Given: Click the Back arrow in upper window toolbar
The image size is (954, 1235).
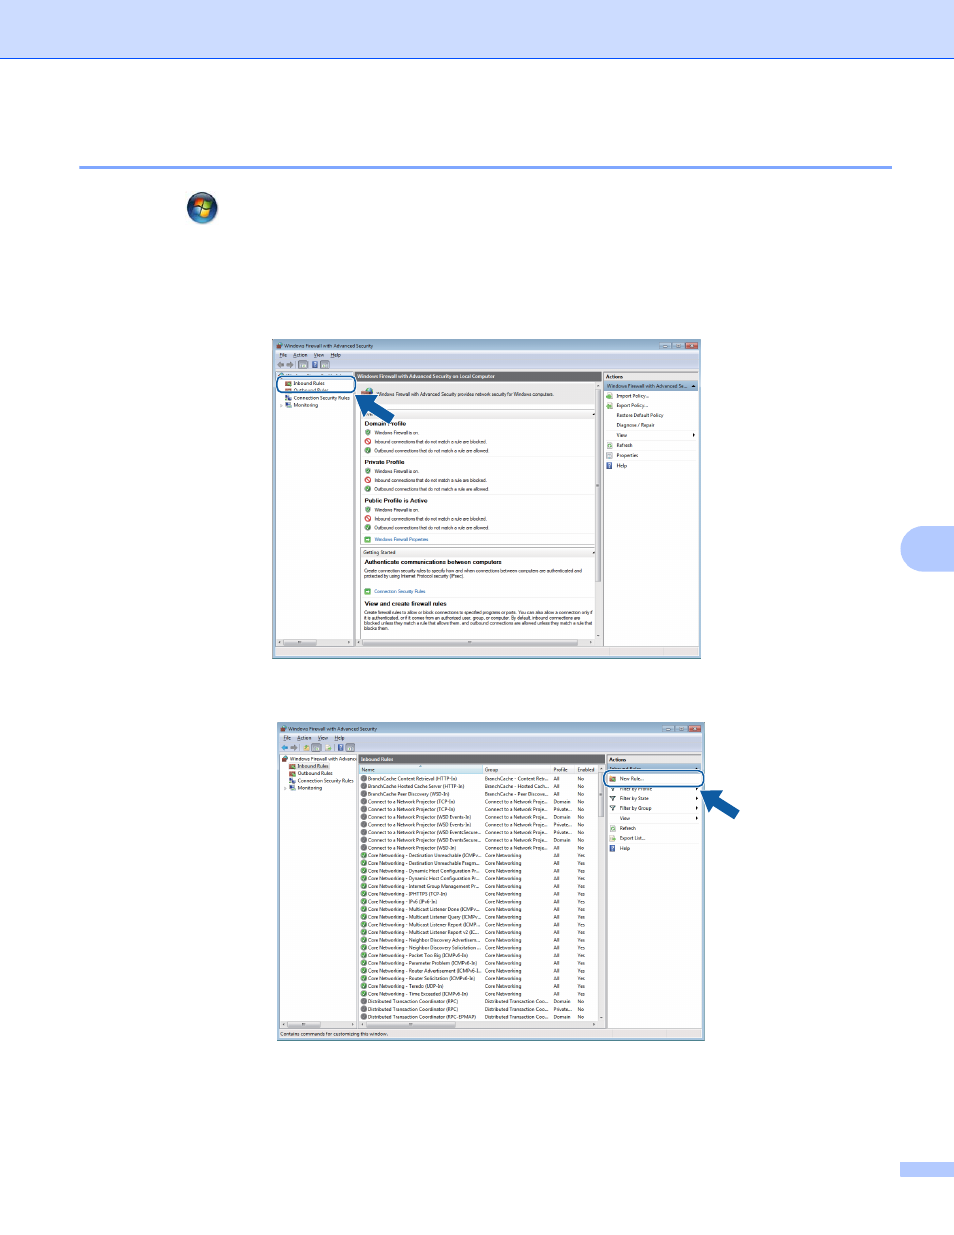Looking at the screenshot, I should (x=281, y=364).
